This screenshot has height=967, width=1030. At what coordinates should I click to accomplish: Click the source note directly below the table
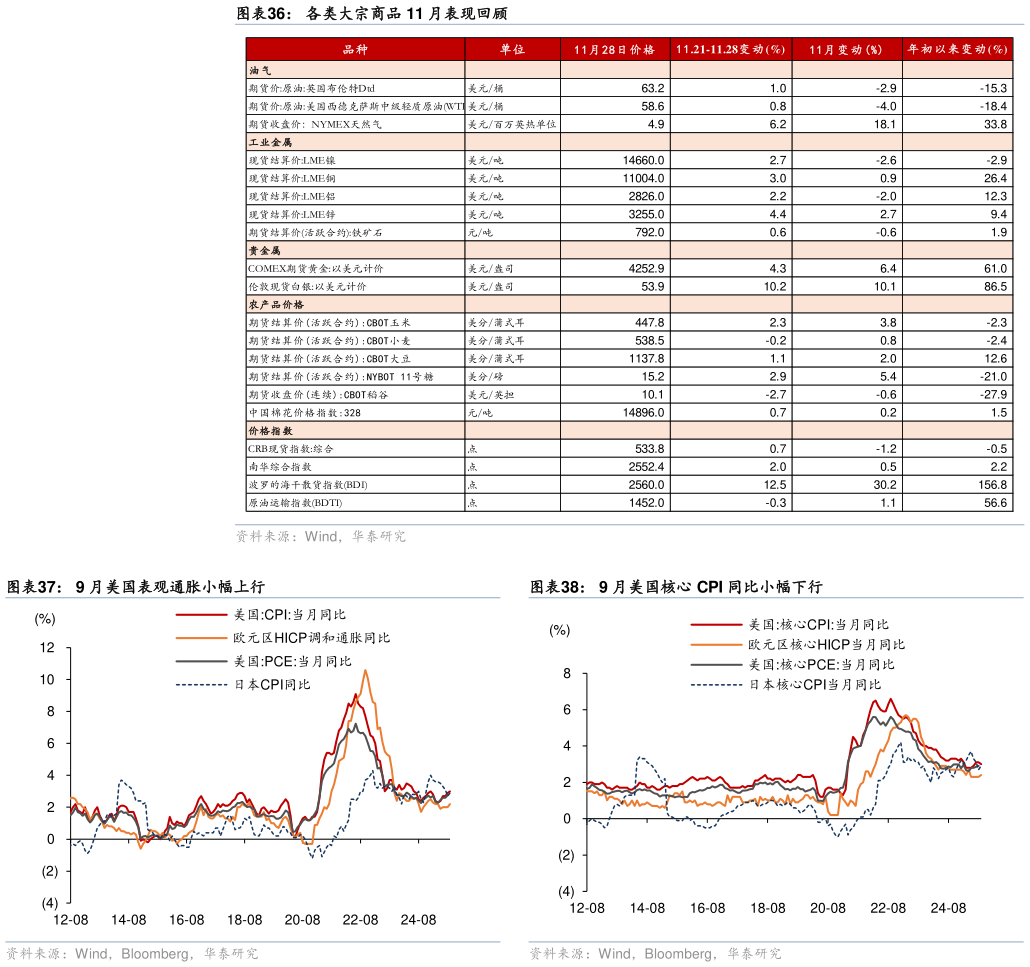pos(320,536)
